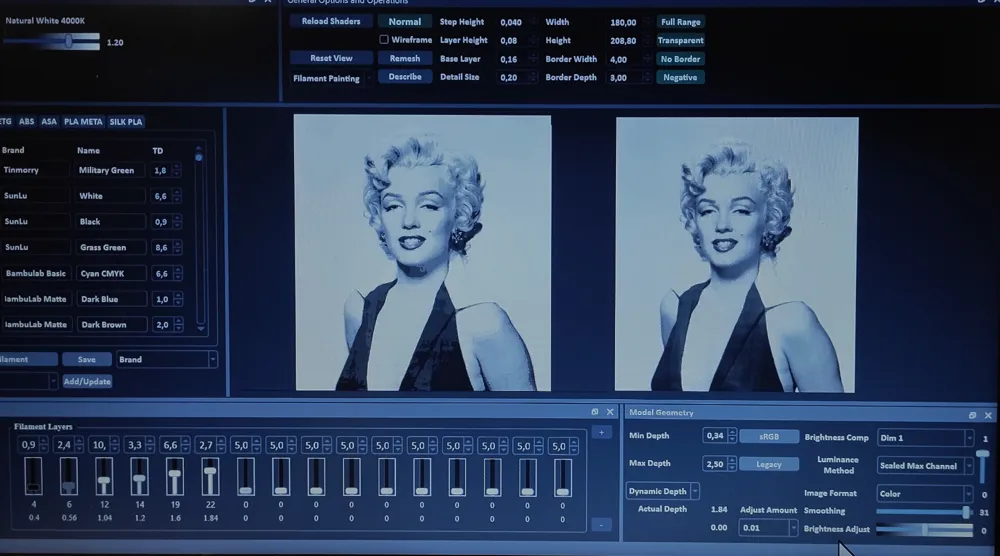Click the TD stepper for Military Green
This screenshot has height=556, width=1000.
(x=177, y=170)
